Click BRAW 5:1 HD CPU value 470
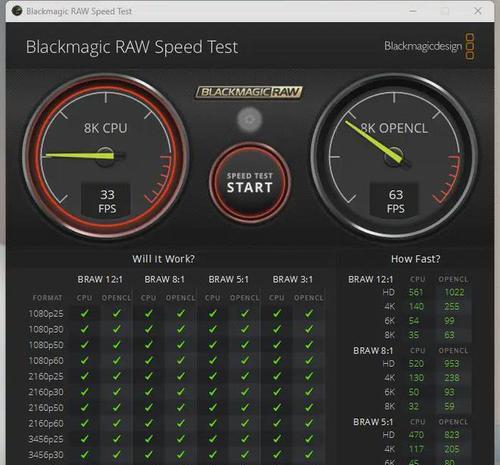The height and width of the screenshot is (465, 500). (x=416, y=435)
